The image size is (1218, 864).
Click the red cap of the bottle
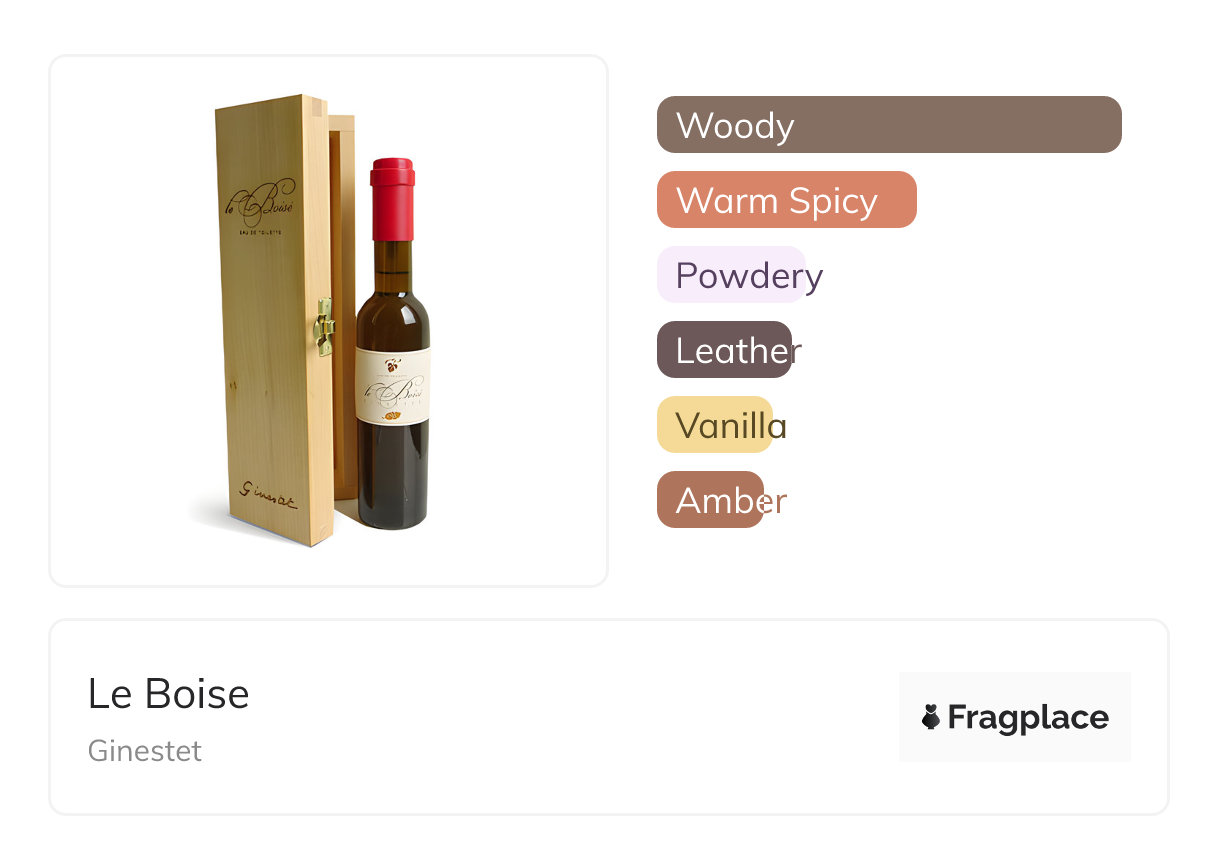pos(392,198)
